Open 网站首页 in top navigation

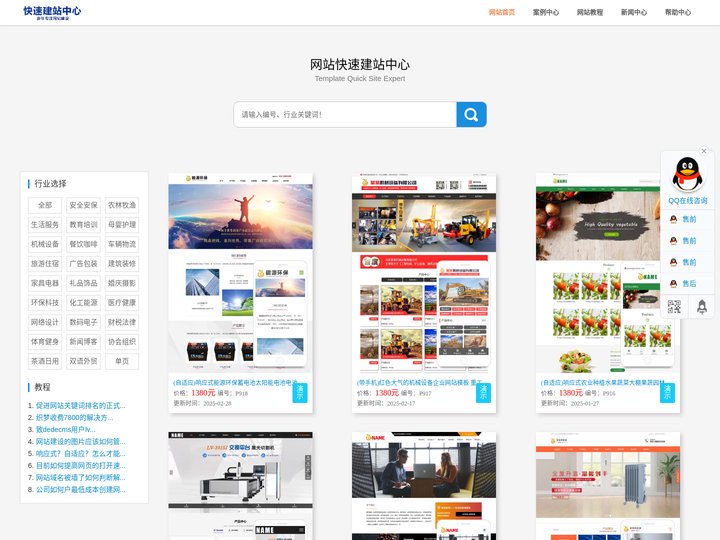pos(502,12)
